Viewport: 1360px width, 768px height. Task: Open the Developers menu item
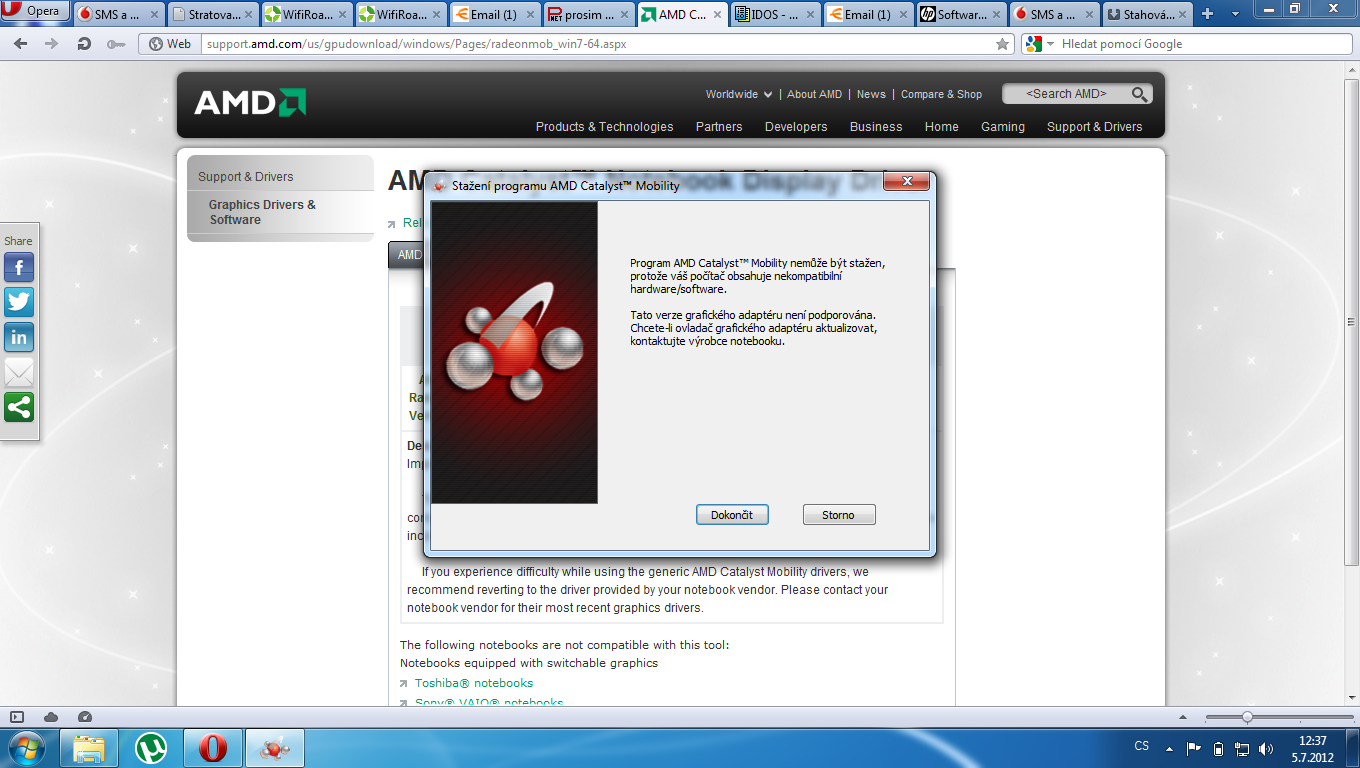[x=796, y=127]
